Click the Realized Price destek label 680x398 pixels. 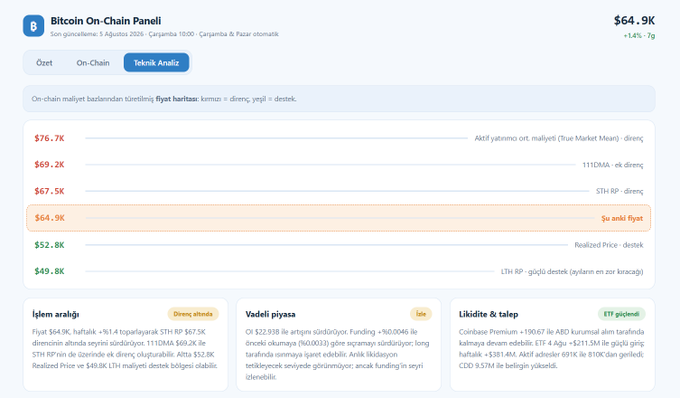coord(609,245)
